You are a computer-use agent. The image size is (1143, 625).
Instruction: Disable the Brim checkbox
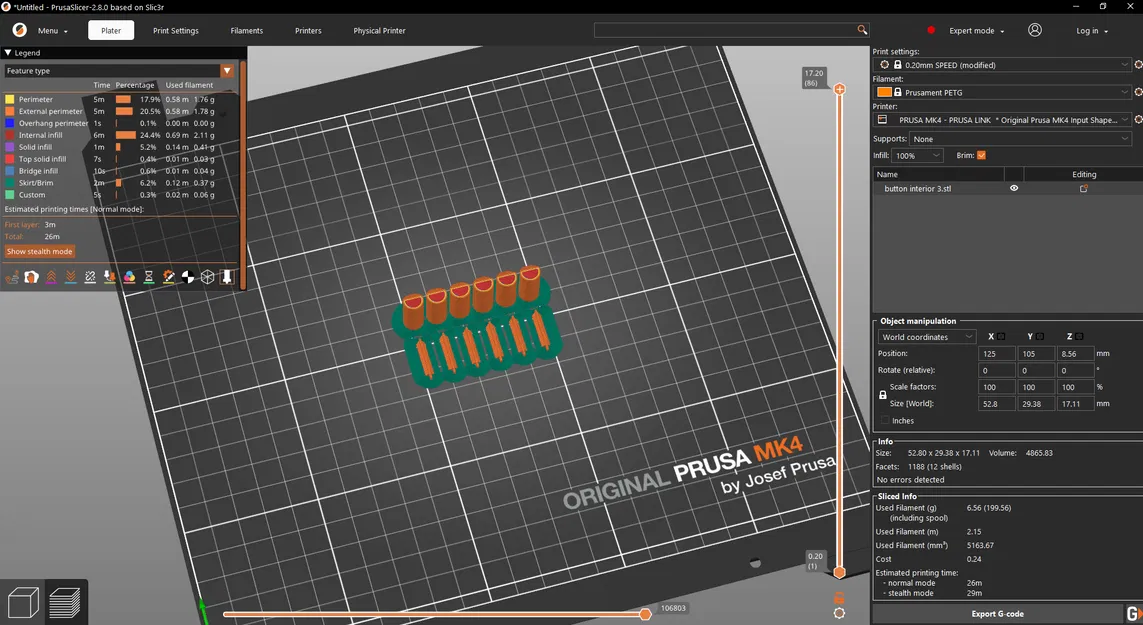[981, 155]
